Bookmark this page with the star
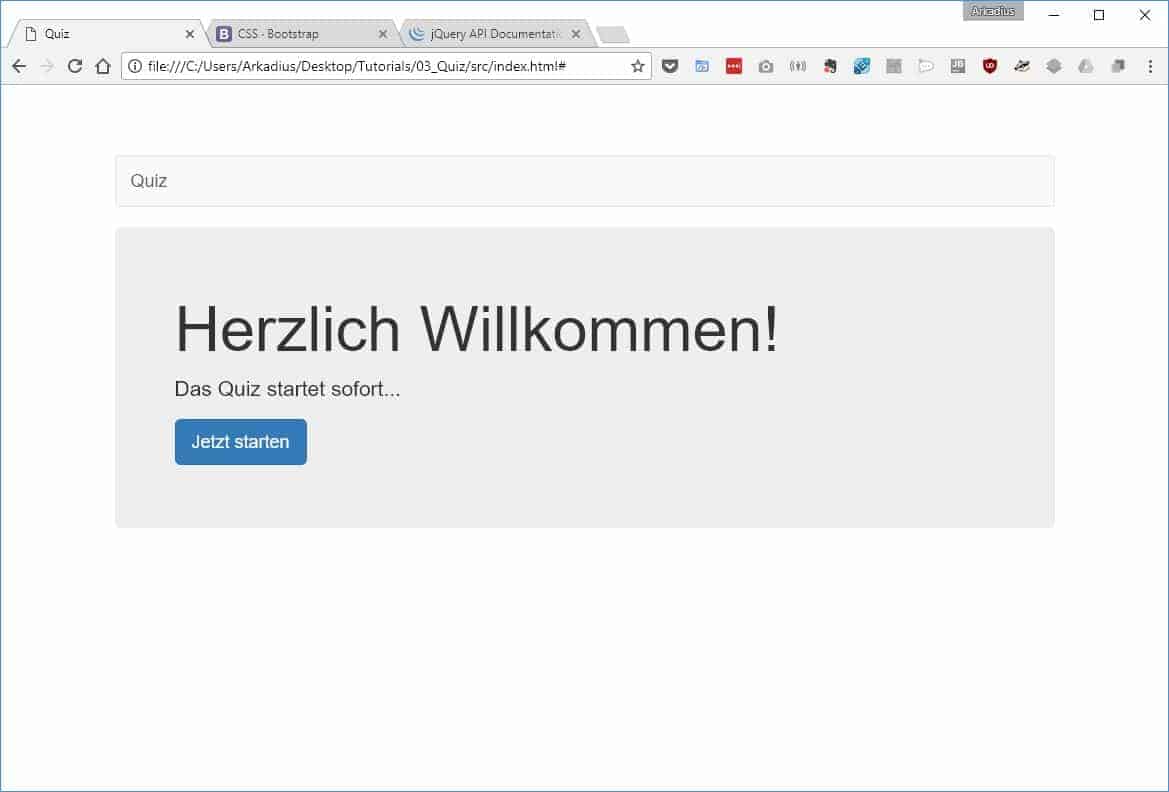The width and height of the screenshot is (1169, 792). pos(637,66)
